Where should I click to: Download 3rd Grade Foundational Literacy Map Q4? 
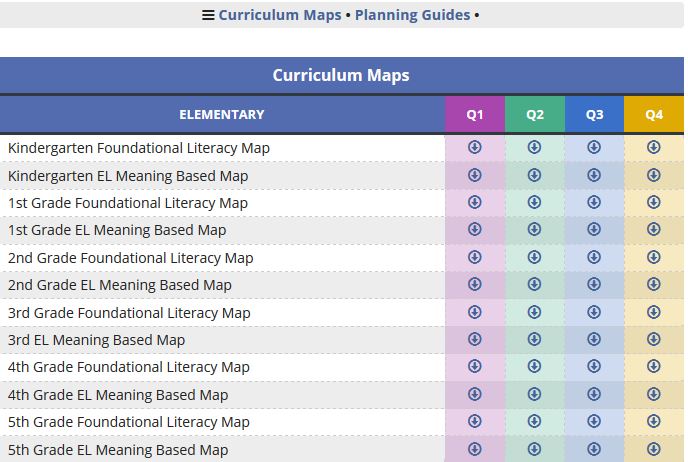click(x=653, y=312)
